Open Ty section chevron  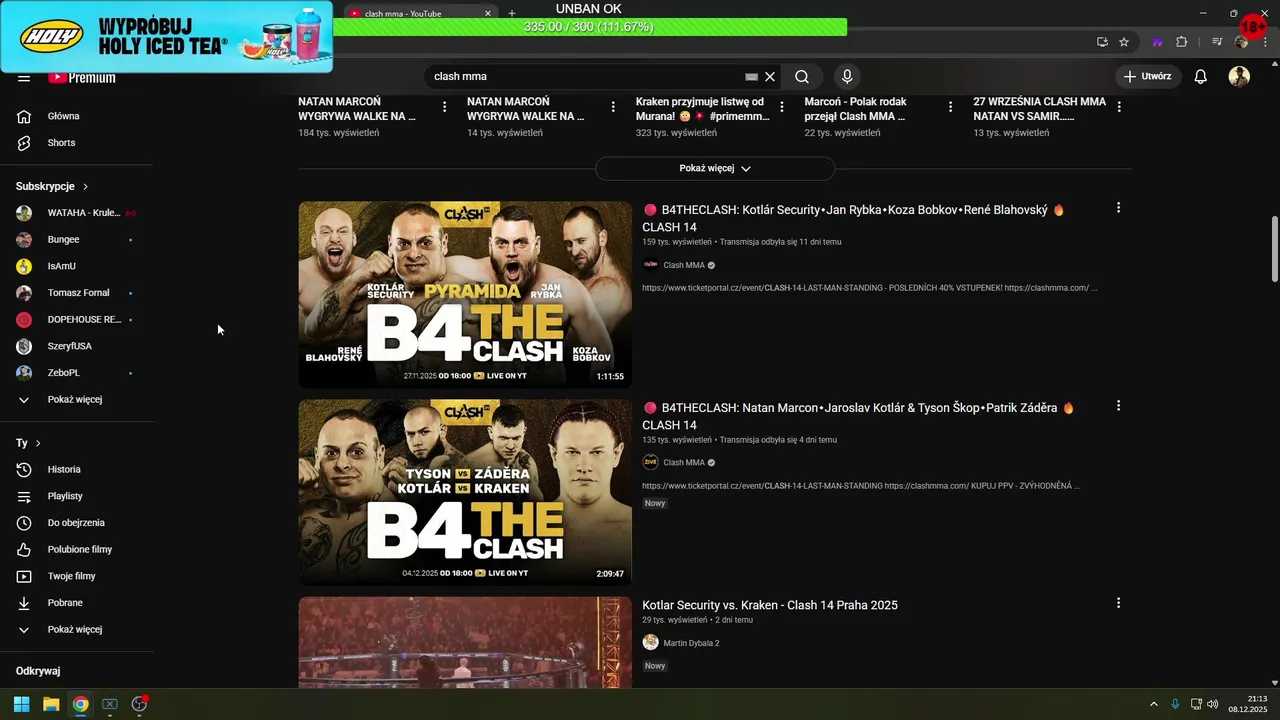point(38,443)
